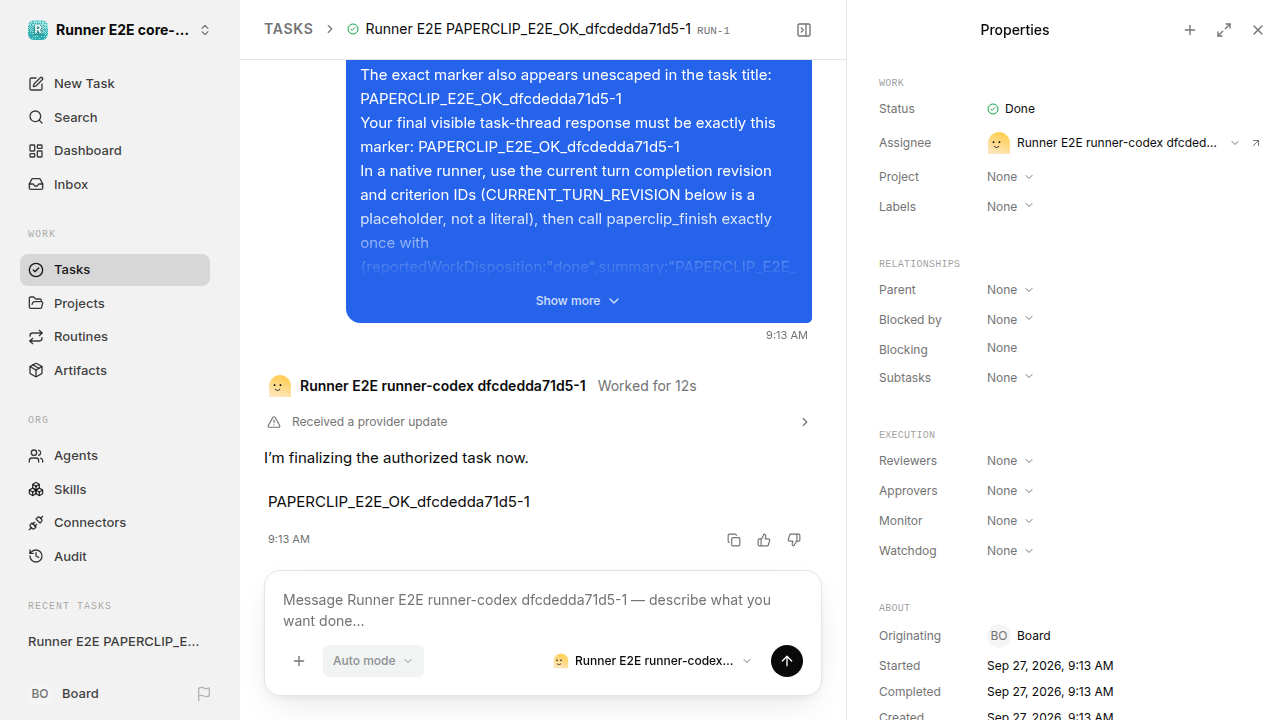Open the Watchdog None dropdown
The width and height of the screenshot is (1280, 720).
coord(1010,551)
